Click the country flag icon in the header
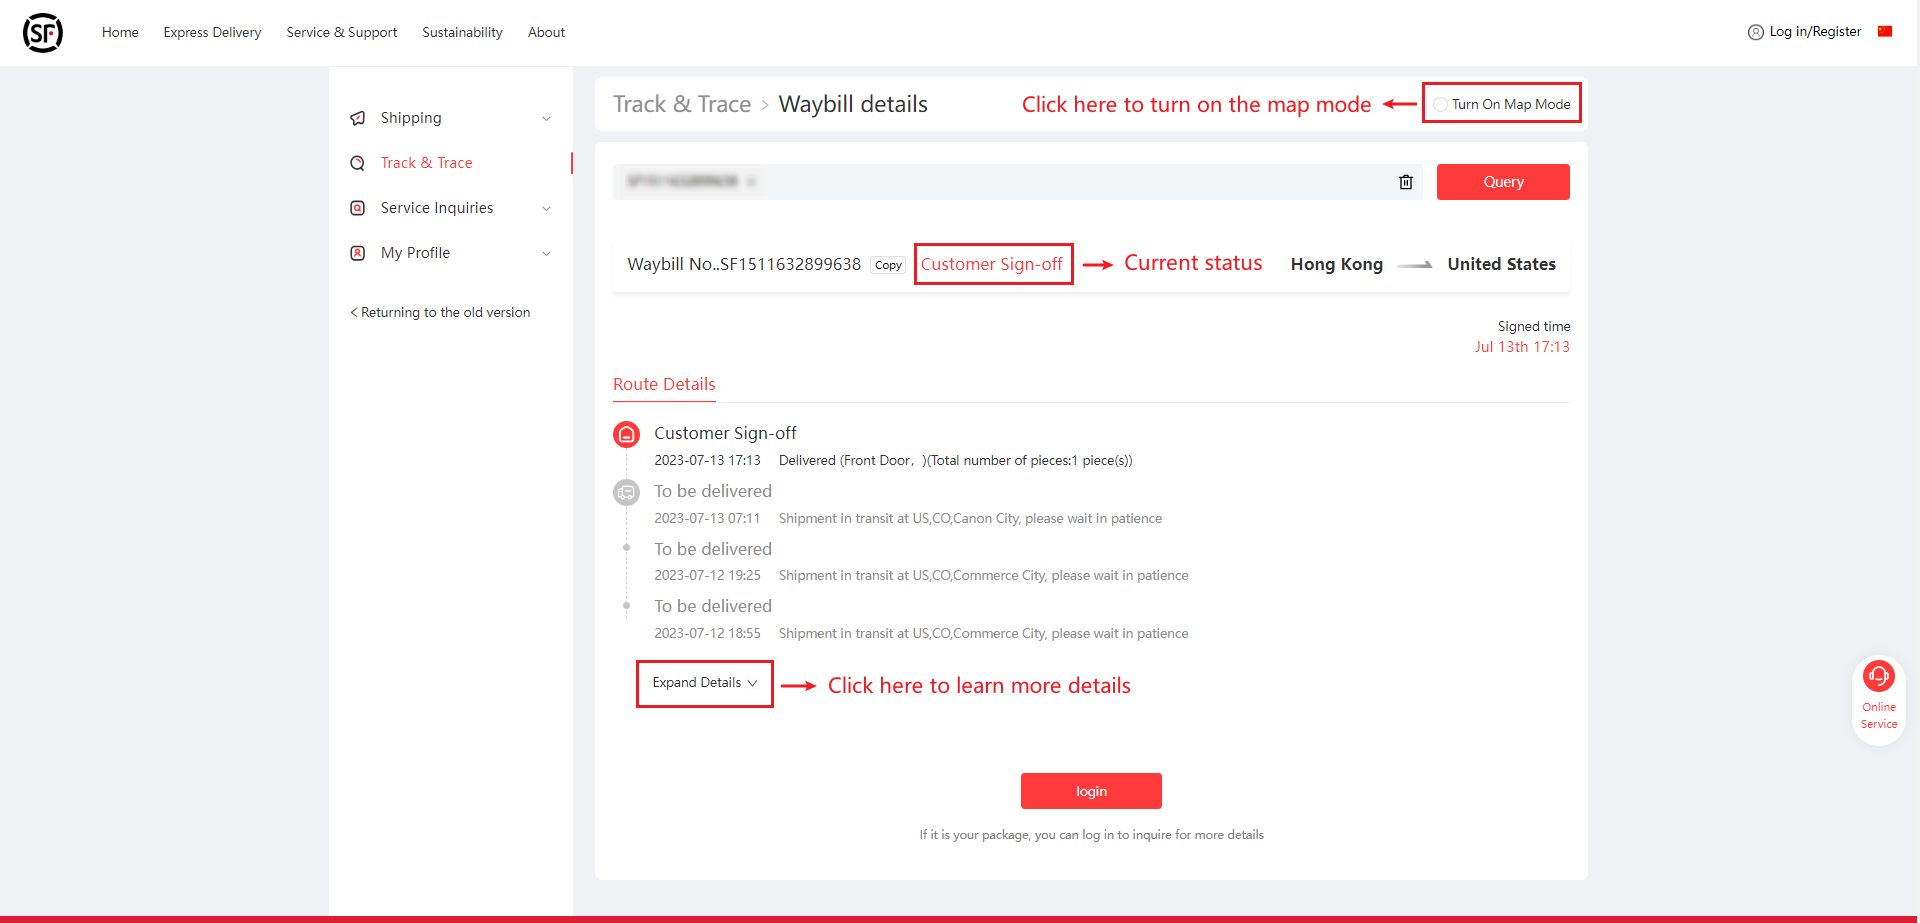The height and width of the screenshot is (923, 1920). tap(1886, 31)
